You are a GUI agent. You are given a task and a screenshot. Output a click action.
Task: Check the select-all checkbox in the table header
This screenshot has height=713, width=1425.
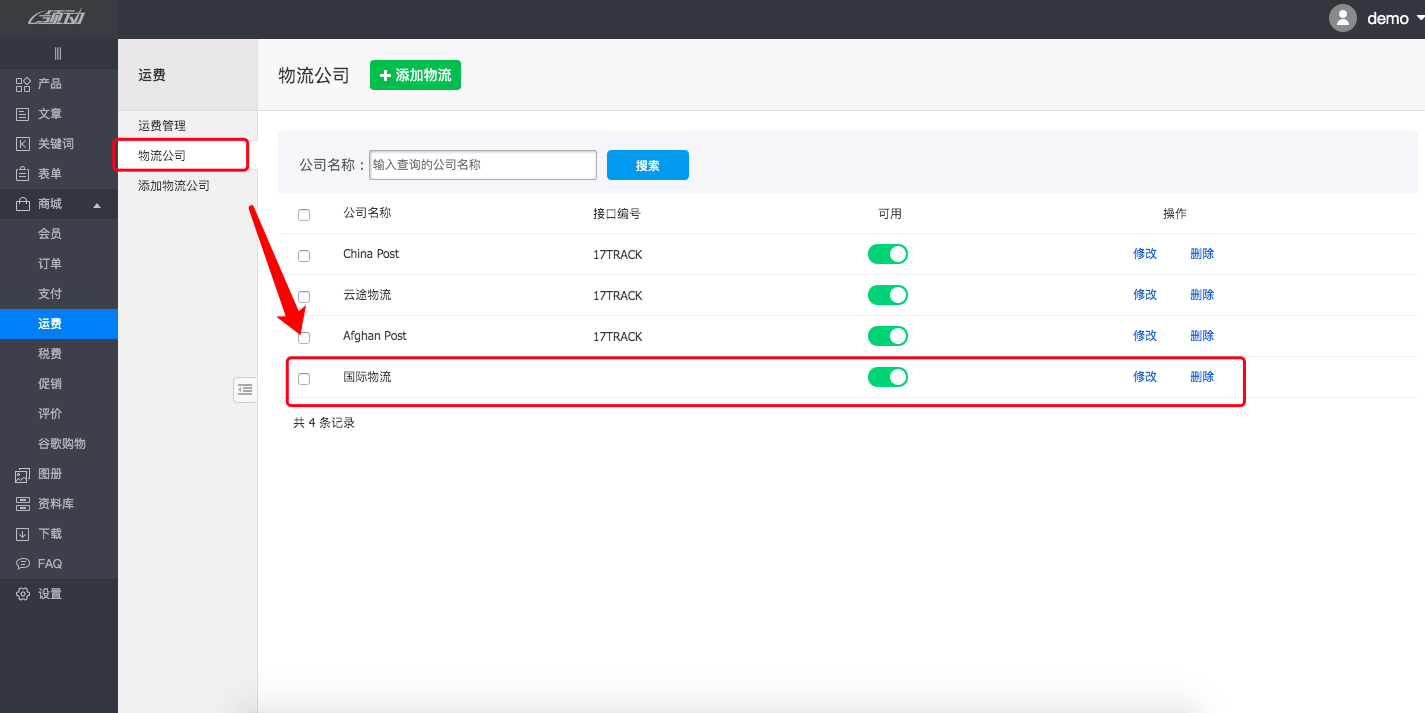(304, 215)
